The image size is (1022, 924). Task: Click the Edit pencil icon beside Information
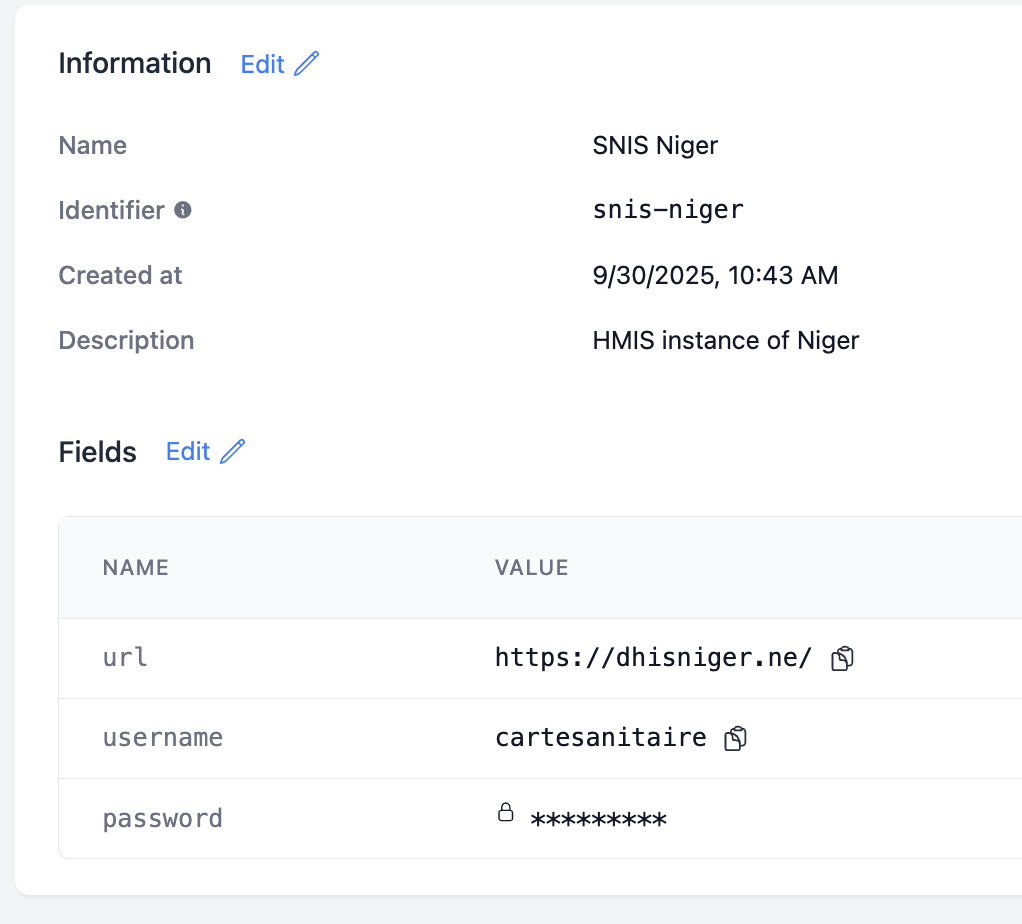point(306,63)
